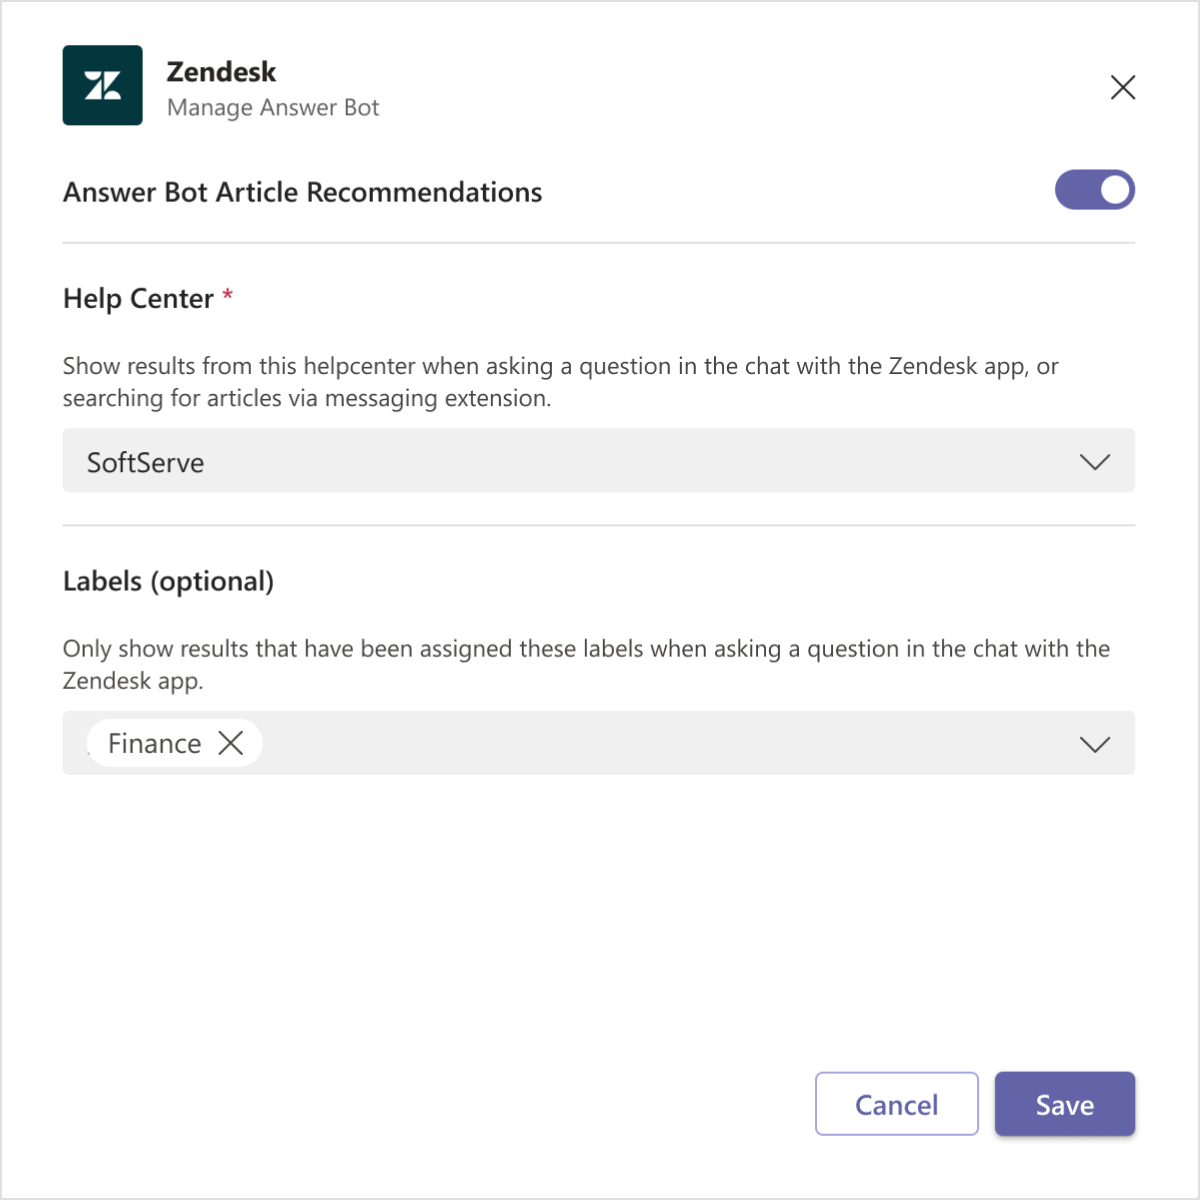Click the red required asterisk beside Help Center
Screen dimensions: 1200x1200
pyautogui.click(x=227, y=296)
